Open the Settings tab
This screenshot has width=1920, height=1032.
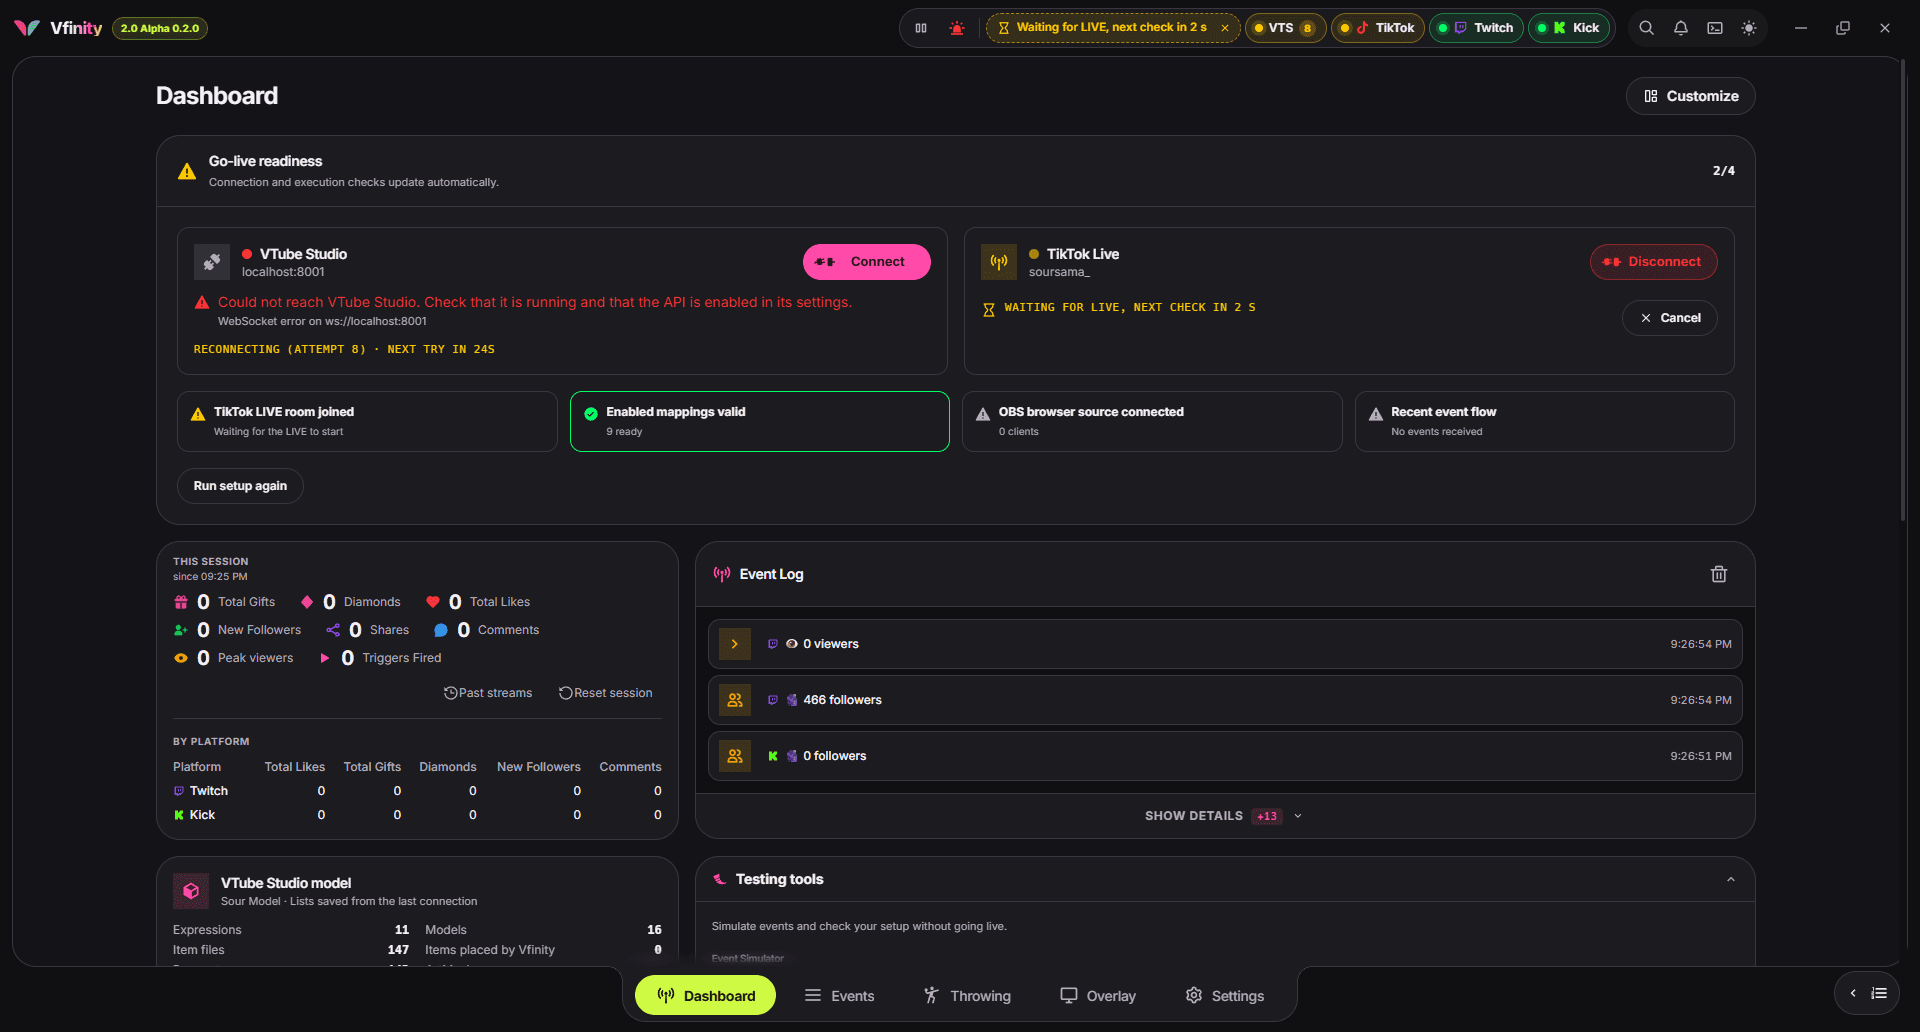click(x=1225, y=996)
